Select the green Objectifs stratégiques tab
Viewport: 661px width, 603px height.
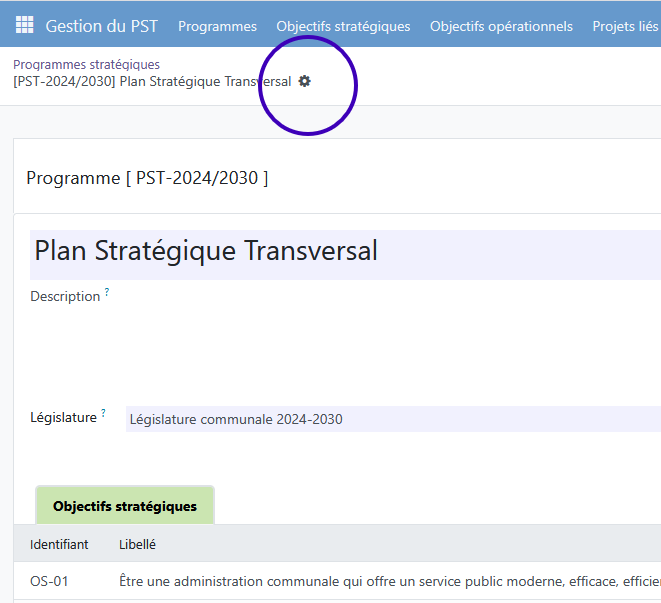[x=125, y=506]
